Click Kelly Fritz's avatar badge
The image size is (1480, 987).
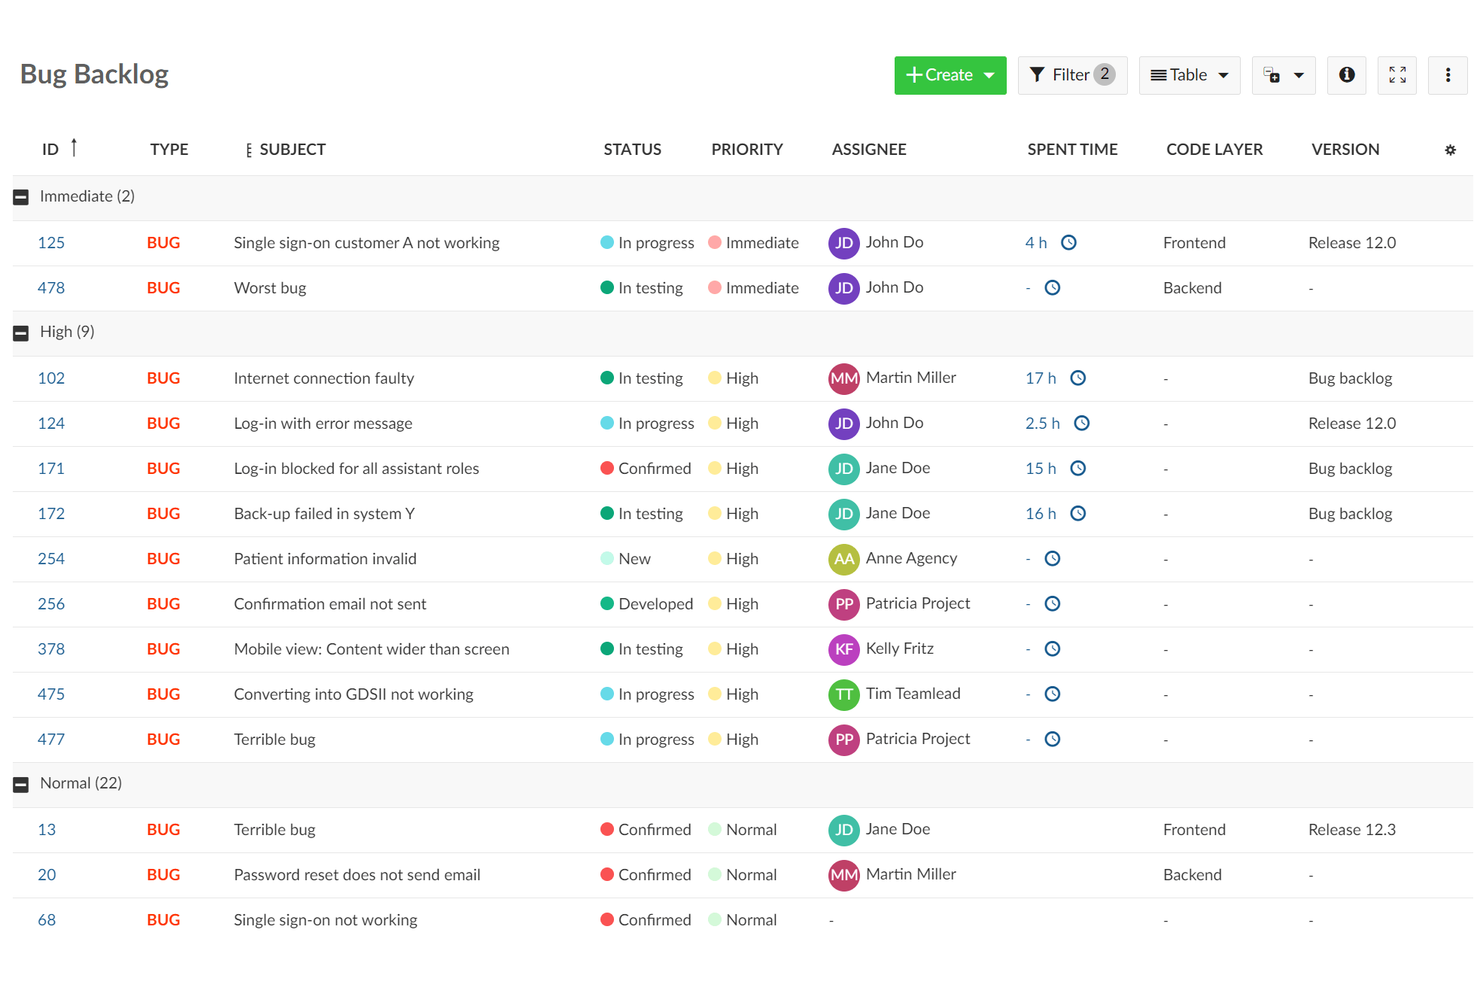(x=844, y=648)
